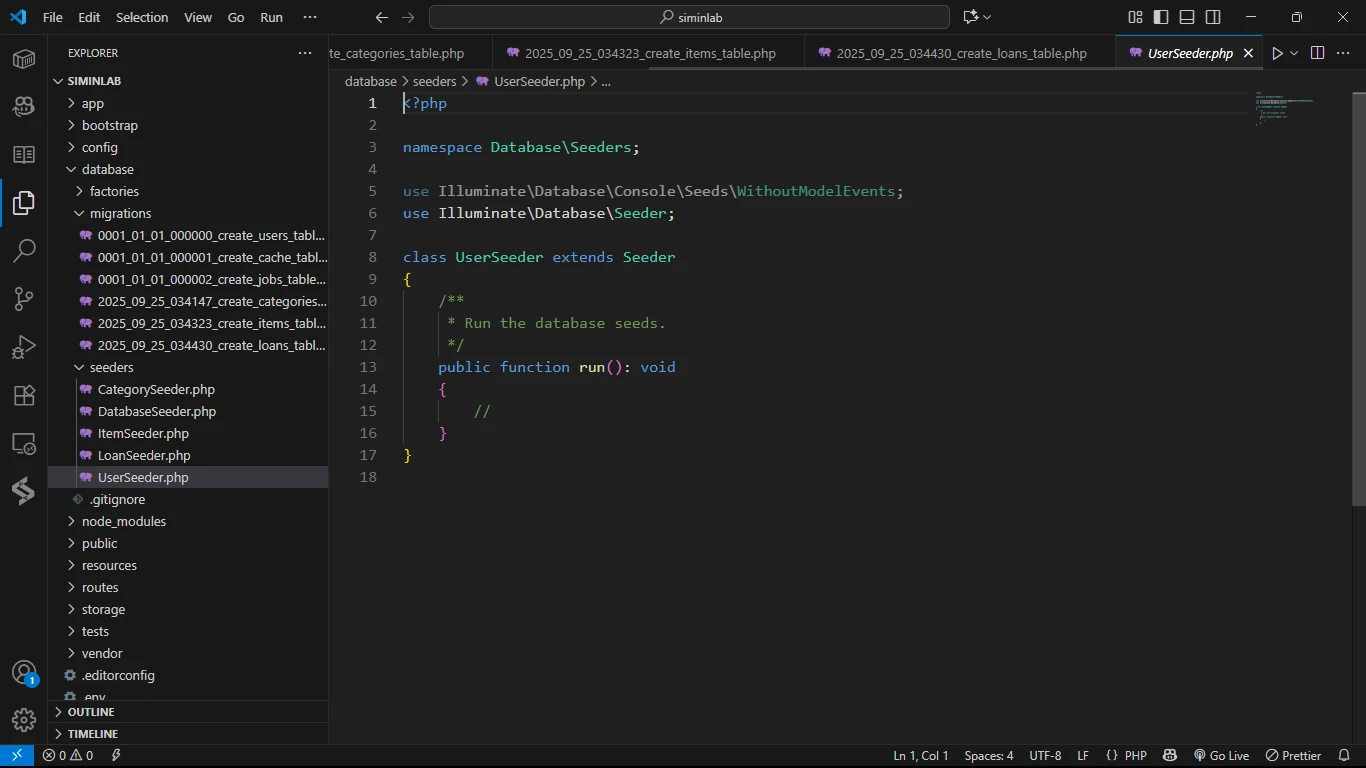Open the Selection menu
The image size is (1366, 768).
click(142, 17)
